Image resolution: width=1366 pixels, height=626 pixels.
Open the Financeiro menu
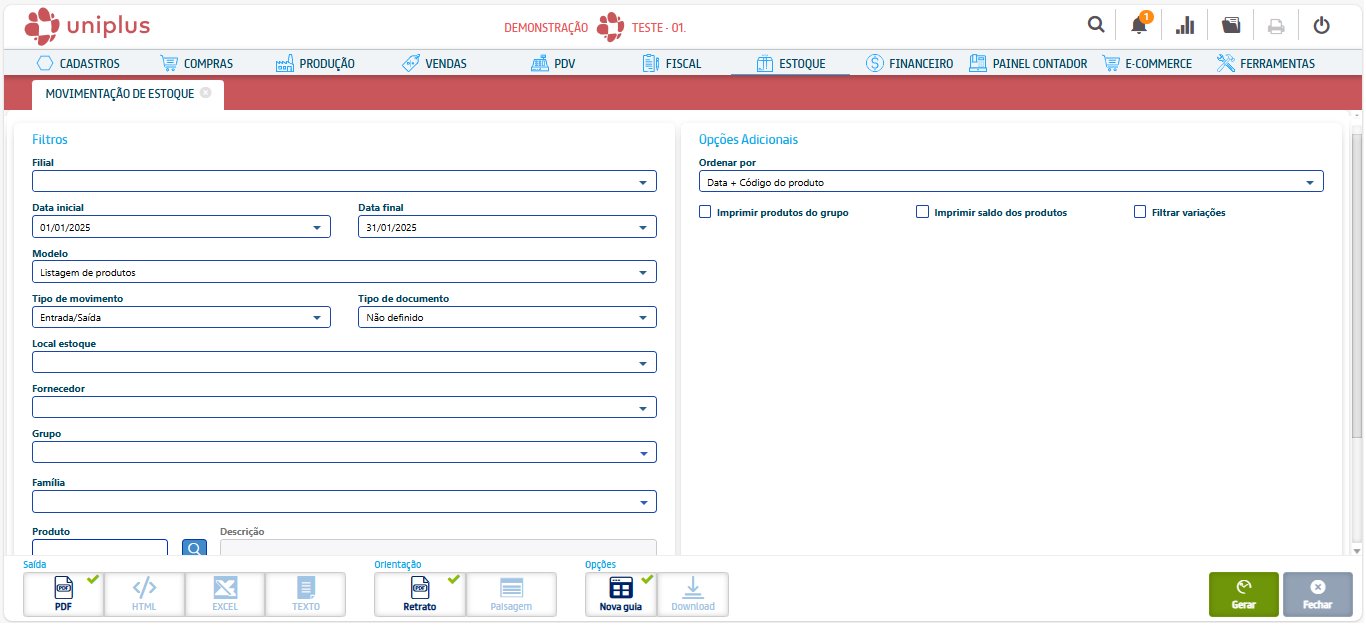(909, 63)
